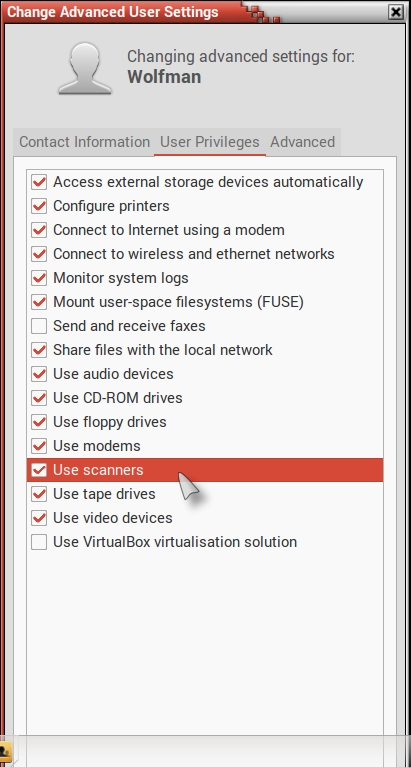The image size is (411, 768).
Task: Enable Use VirtualBox virtualisation solution
Action: tap(39, 542)
